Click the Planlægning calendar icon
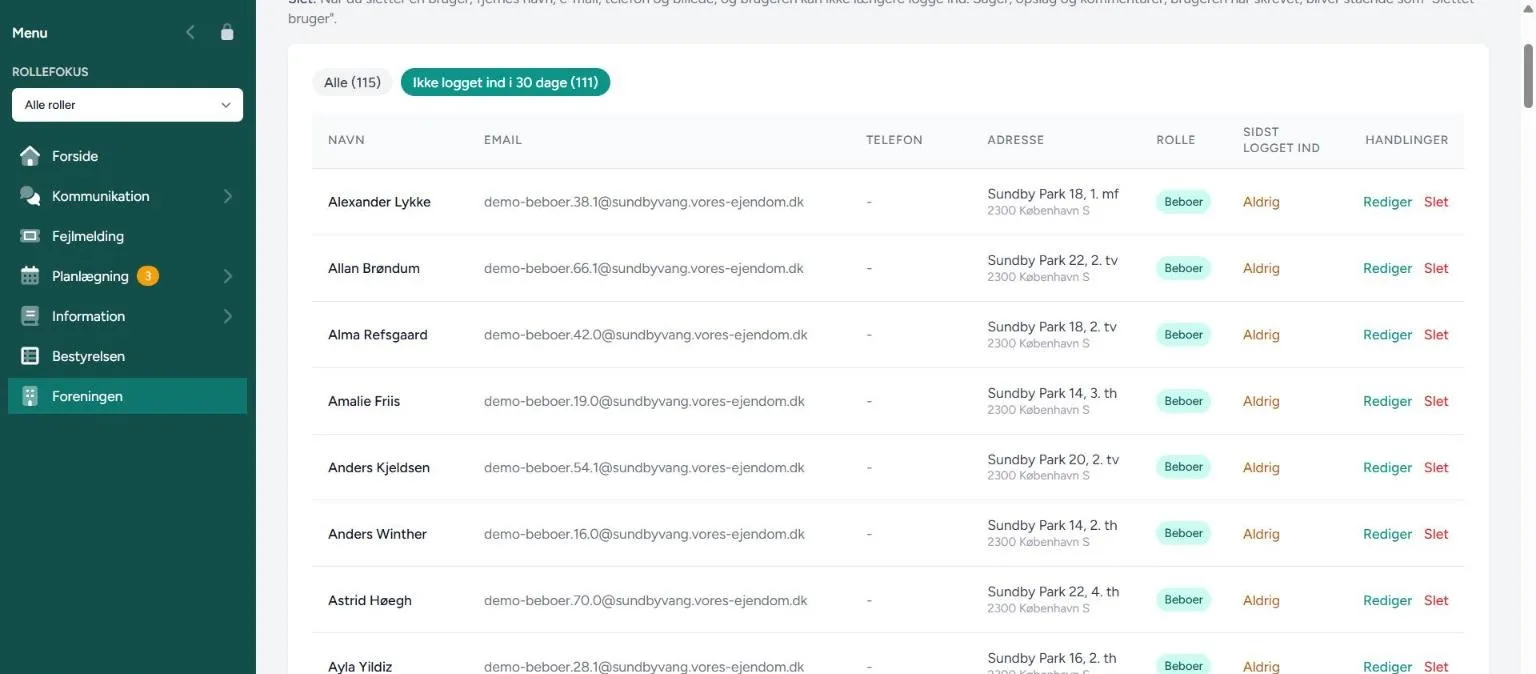This screenshot has width=1536, height=674. pos(30,276)
